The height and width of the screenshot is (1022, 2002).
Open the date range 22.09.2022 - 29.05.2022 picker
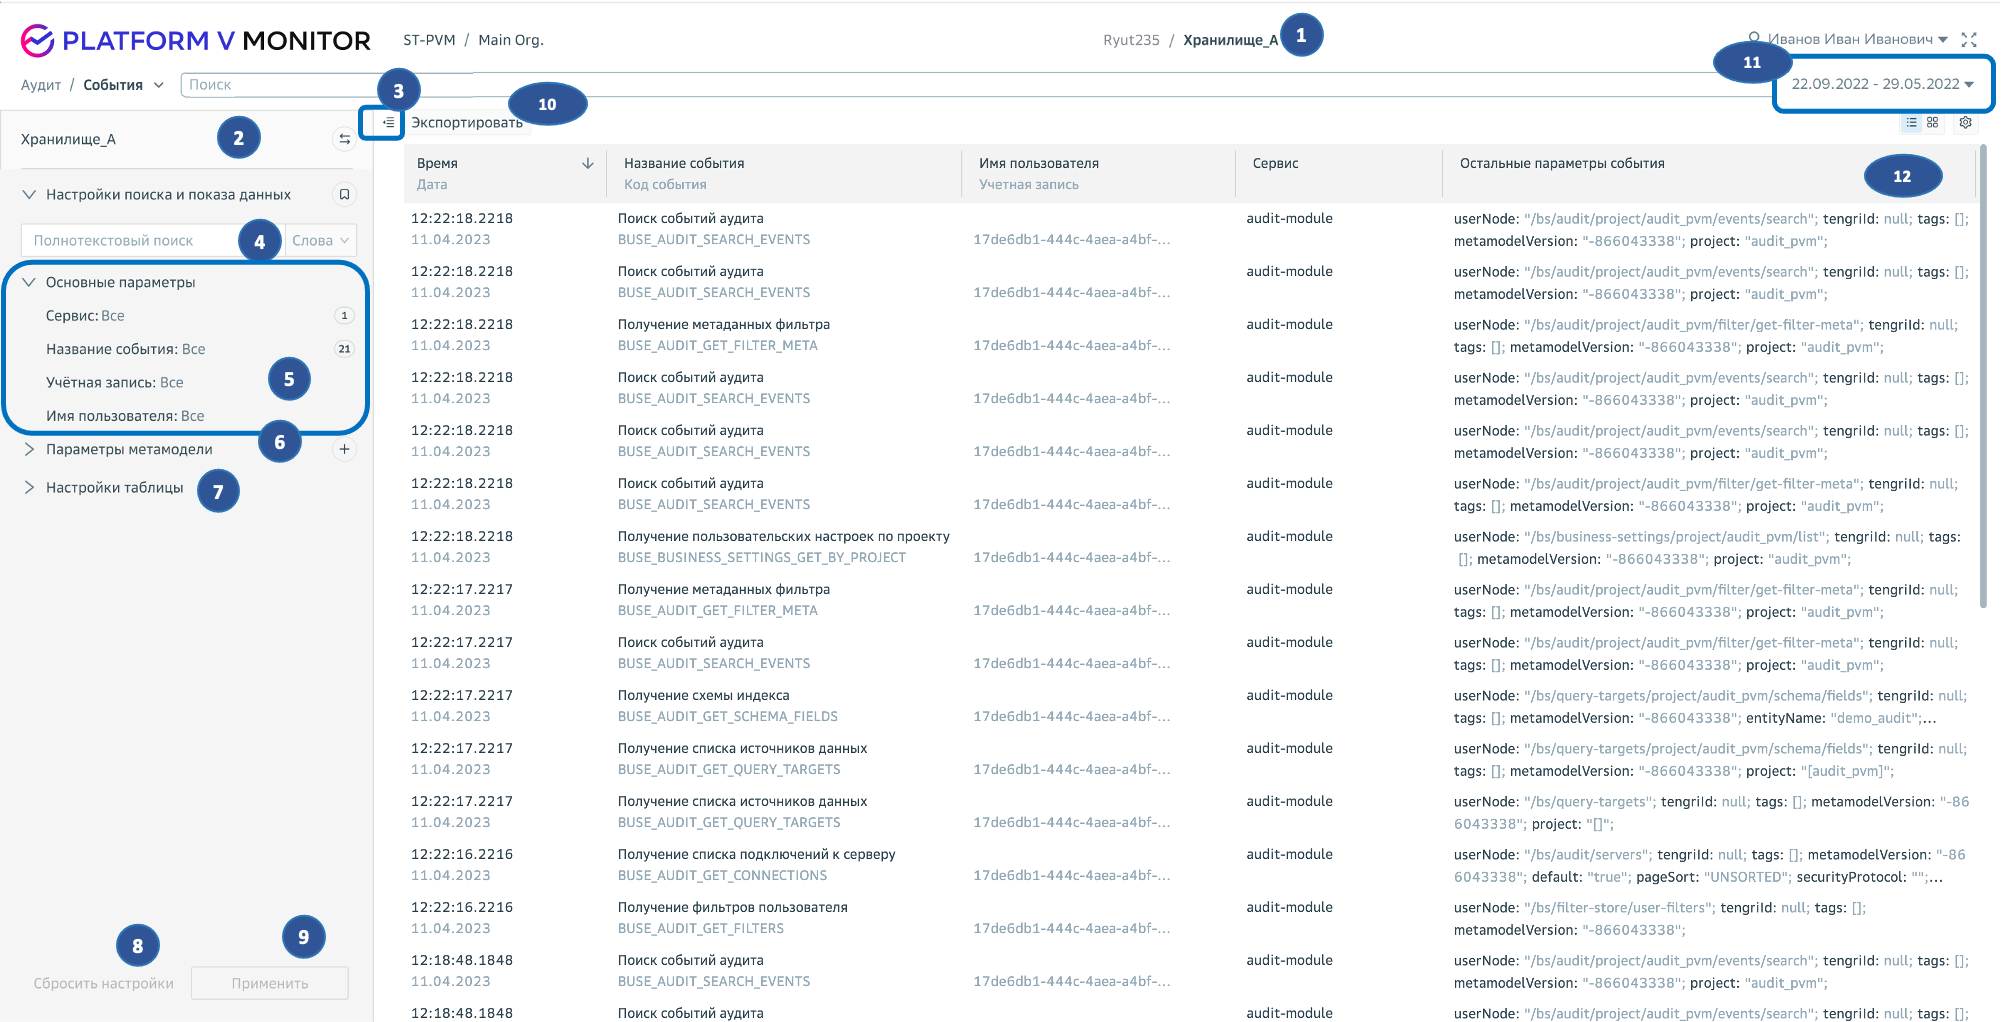[x=1882, y=84]
